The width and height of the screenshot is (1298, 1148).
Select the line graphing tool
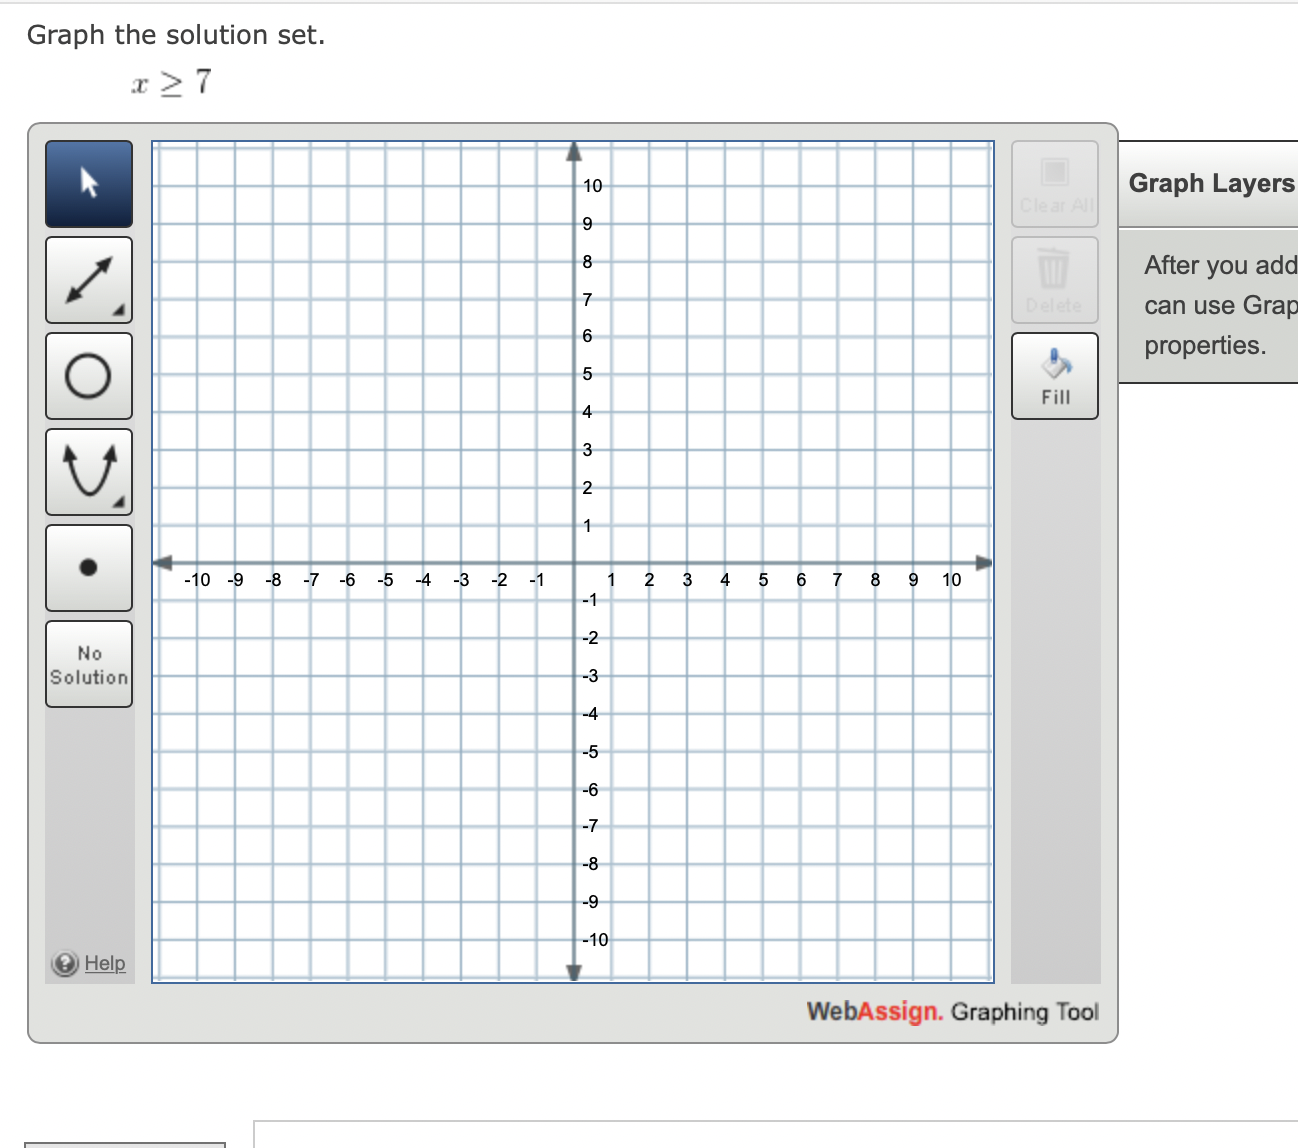coord(88,280)
